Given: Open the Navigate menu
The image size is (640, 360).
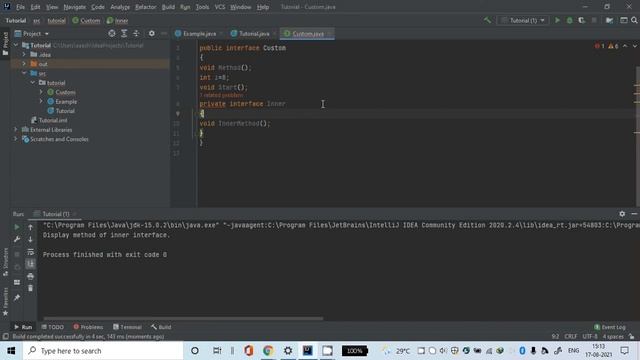Looking at the screenshot, I should [75, 7].
